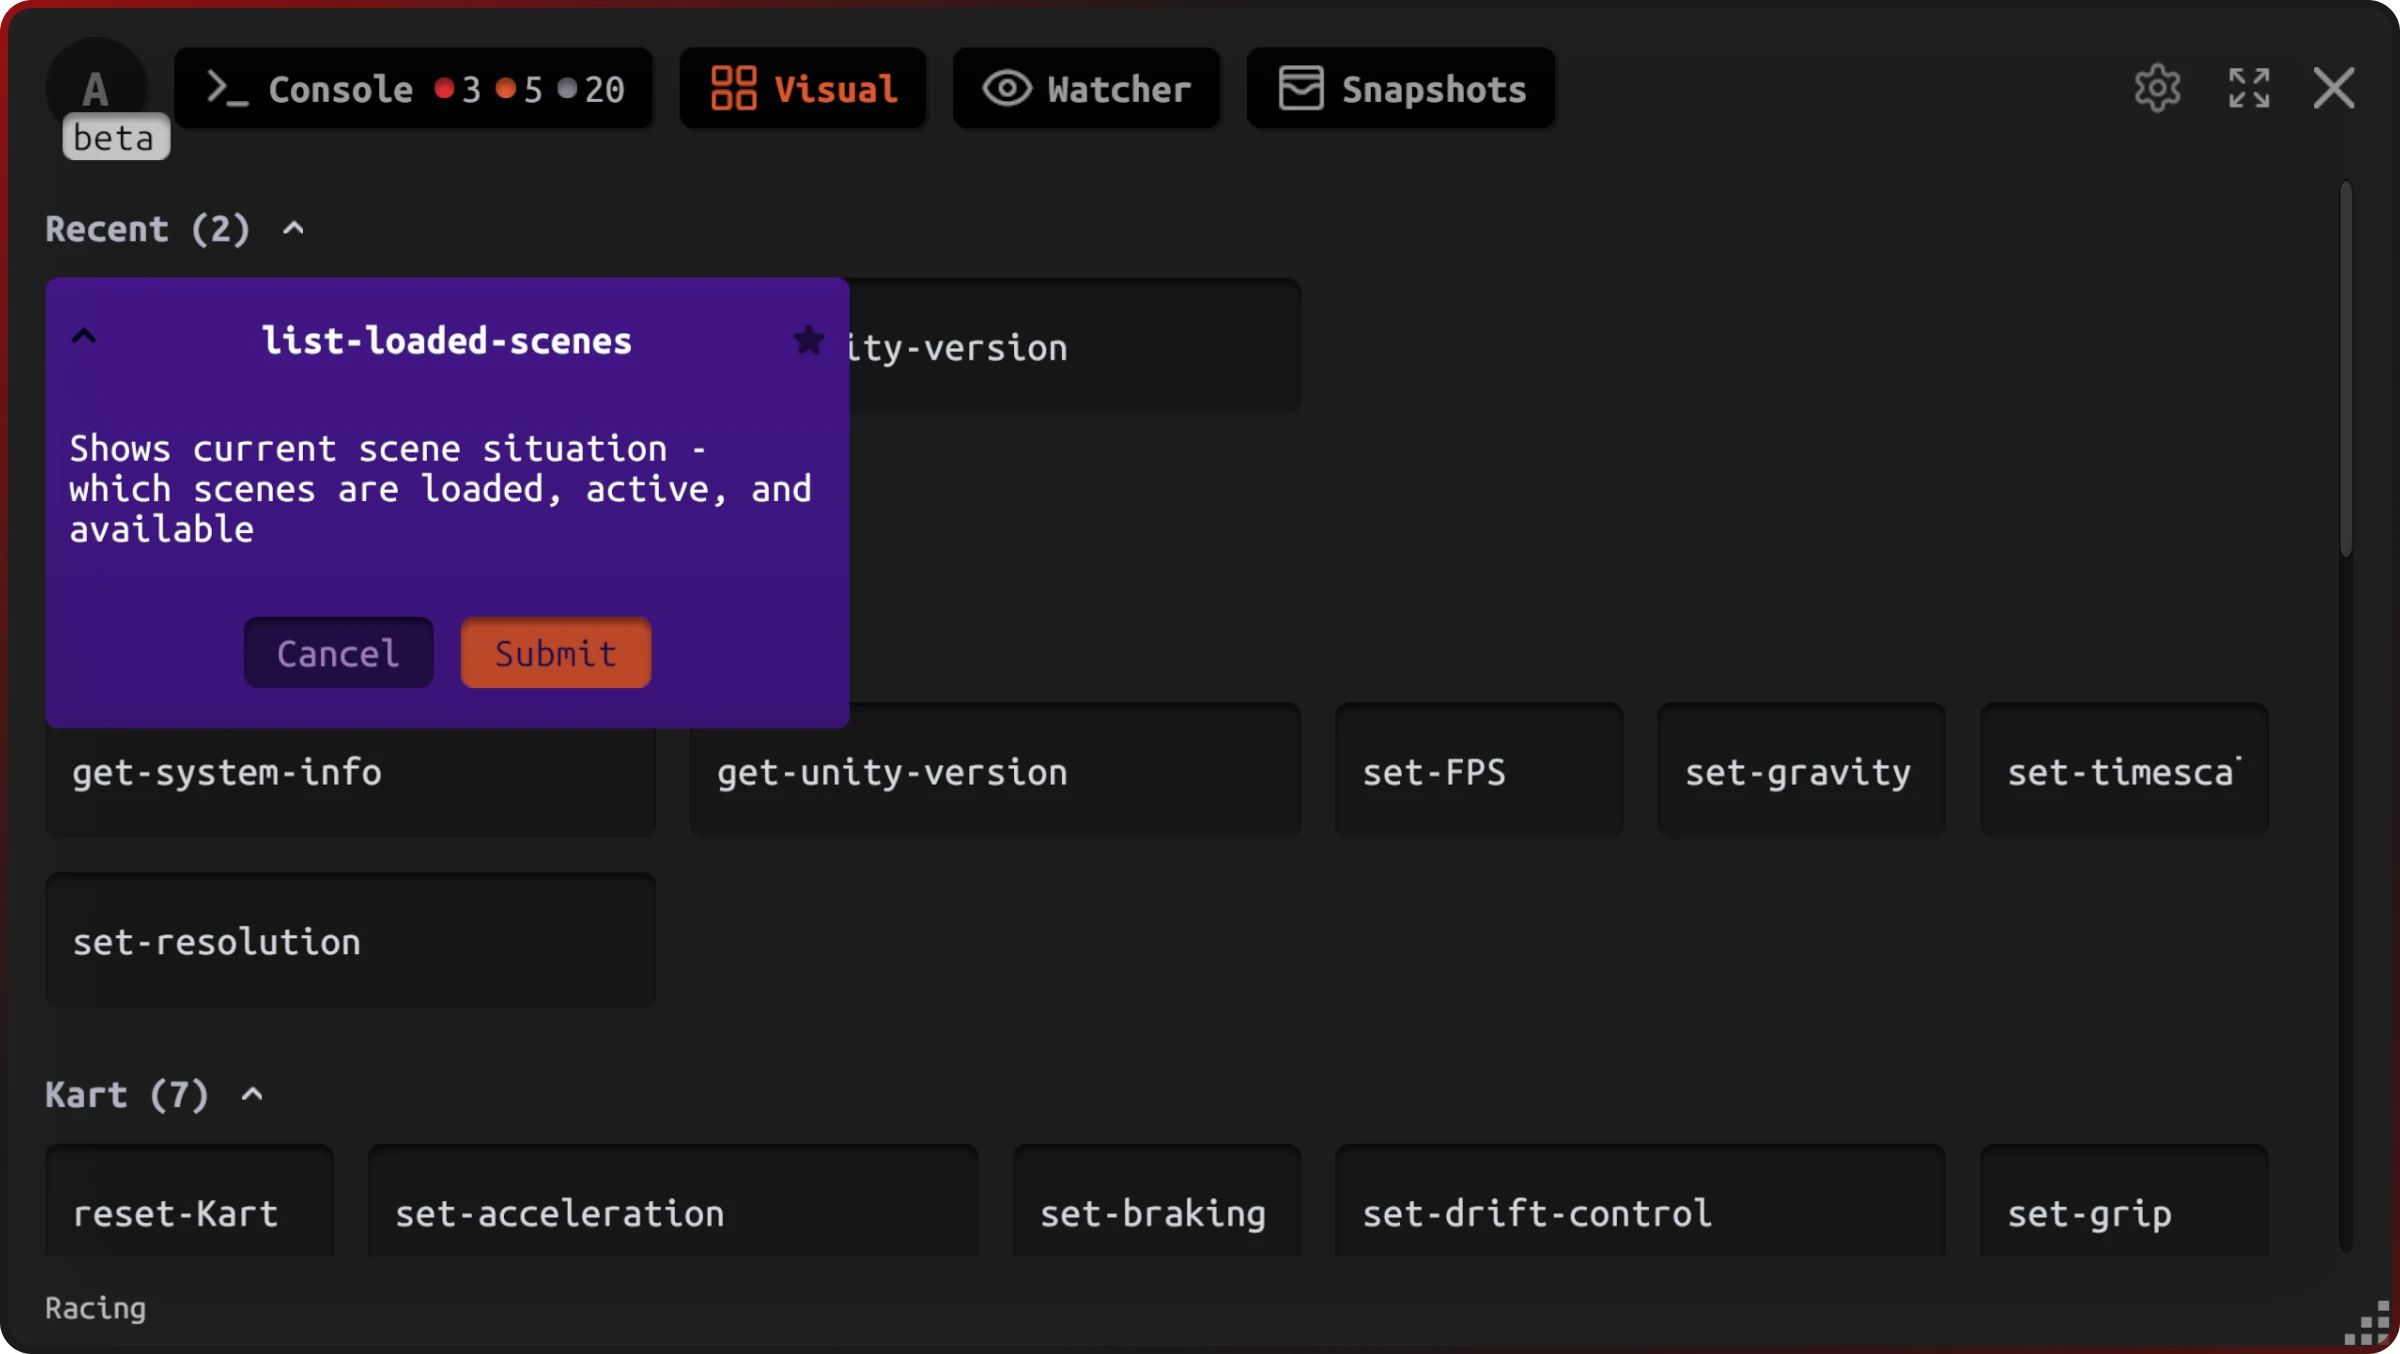Open the set-resolution command
Screen dimensions: 2400x1354
tap(350, 940)
